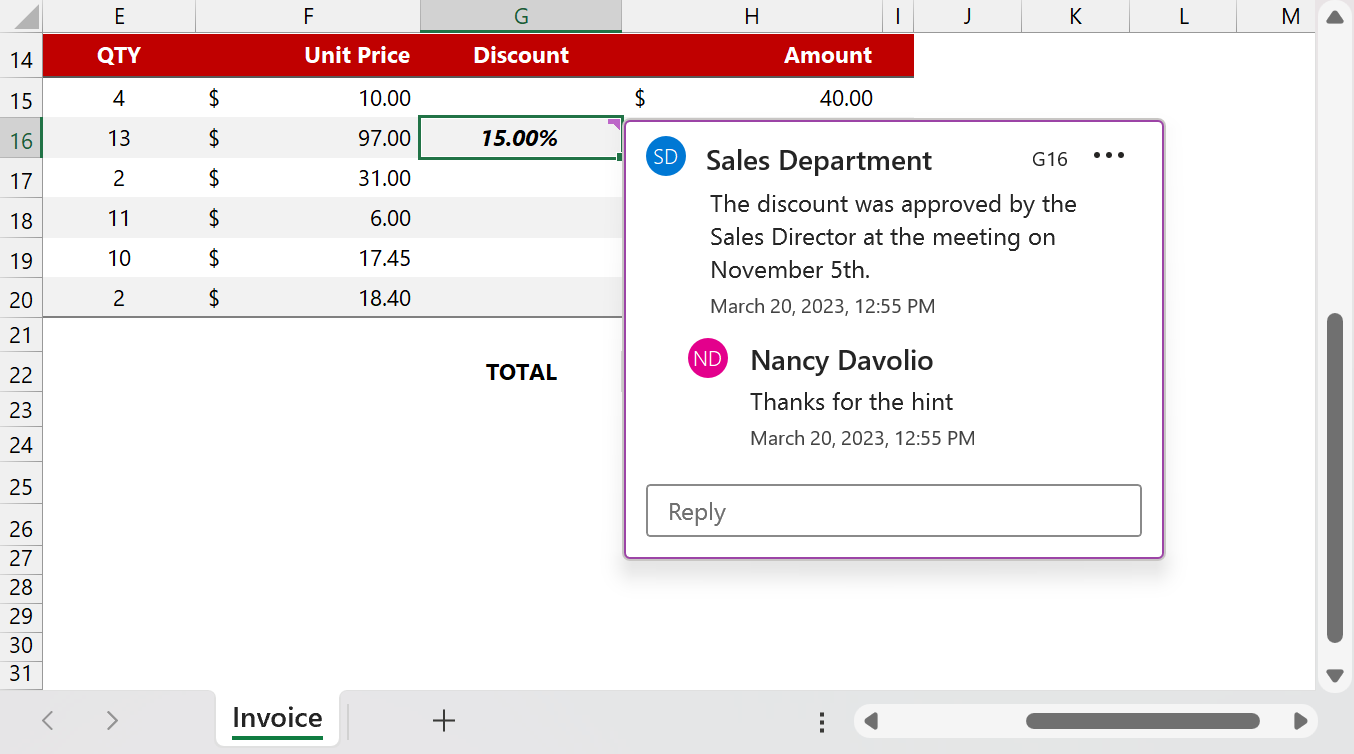Open the comment thread more options ellipsis
Image resolution: width=1354 pixels, height=754 pixels.
tap(1109, 156)
